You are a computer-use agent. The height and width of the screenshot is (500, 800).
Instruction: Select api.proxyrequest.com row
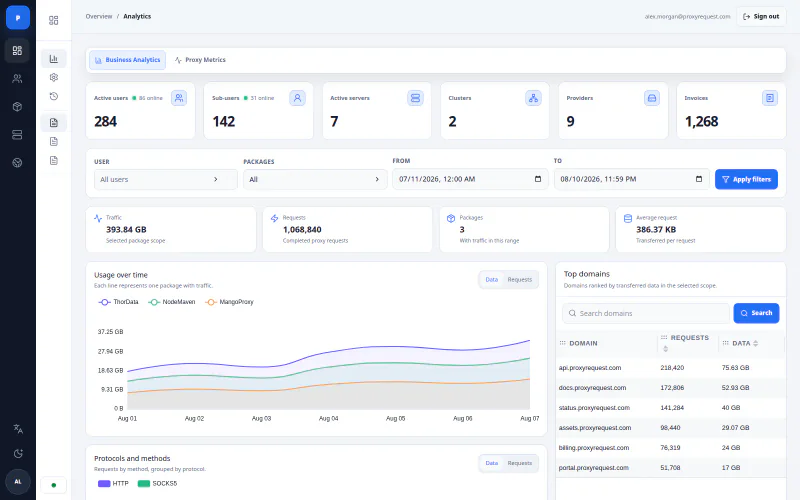click(x=670, y=368)
